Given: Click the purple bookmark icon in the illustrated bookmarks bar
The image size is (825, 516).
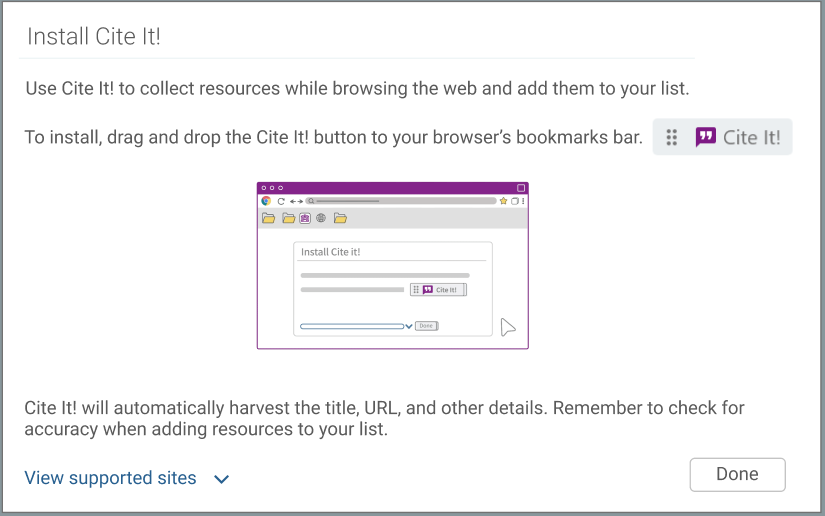Looking at the screenshot, I should coord(305,218).
